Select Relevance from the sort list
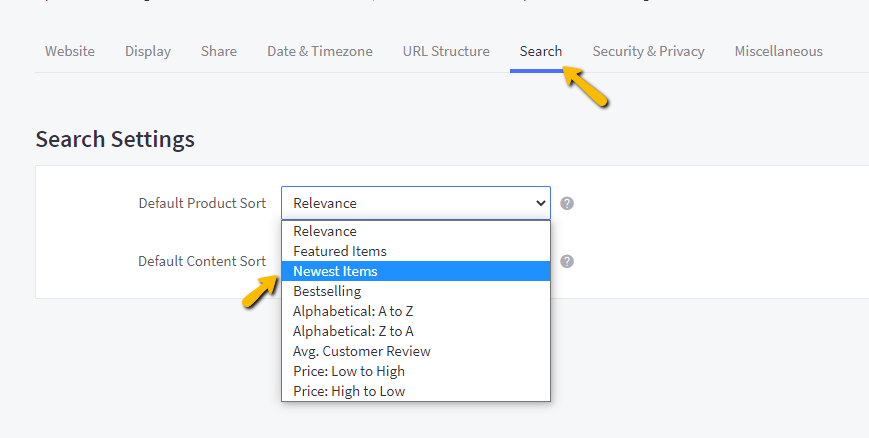The height and width of the screenshot is (438, 869). pos(416,231)
